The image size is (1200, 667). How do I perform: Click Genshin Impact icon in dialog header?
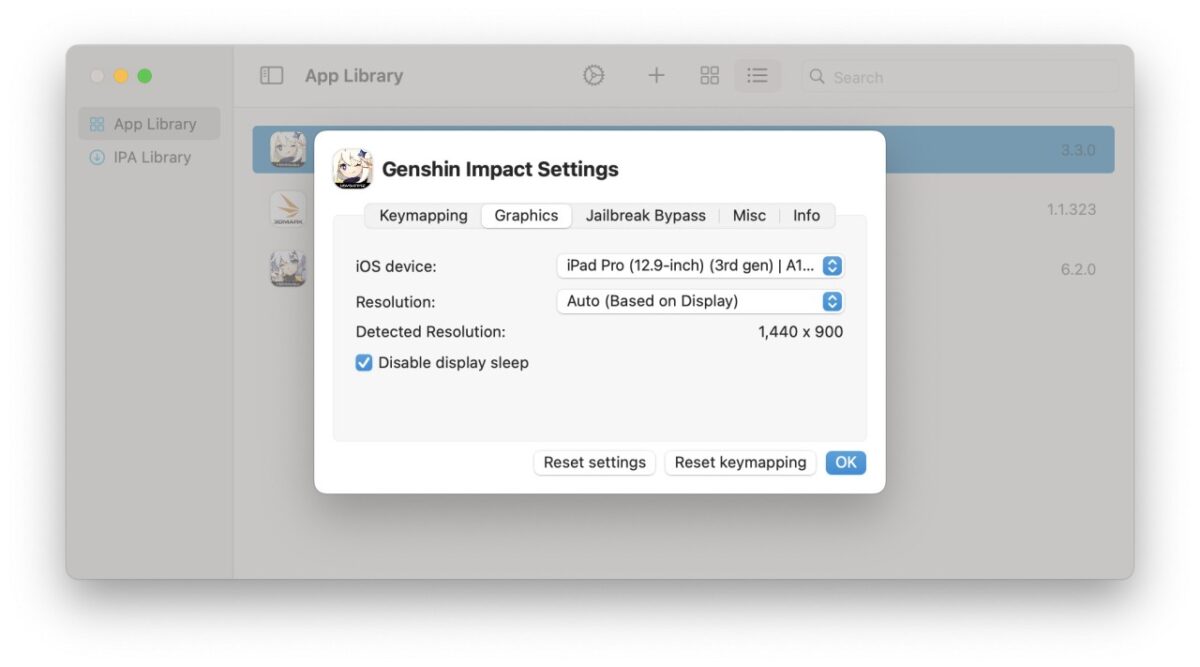click(352, 168)
